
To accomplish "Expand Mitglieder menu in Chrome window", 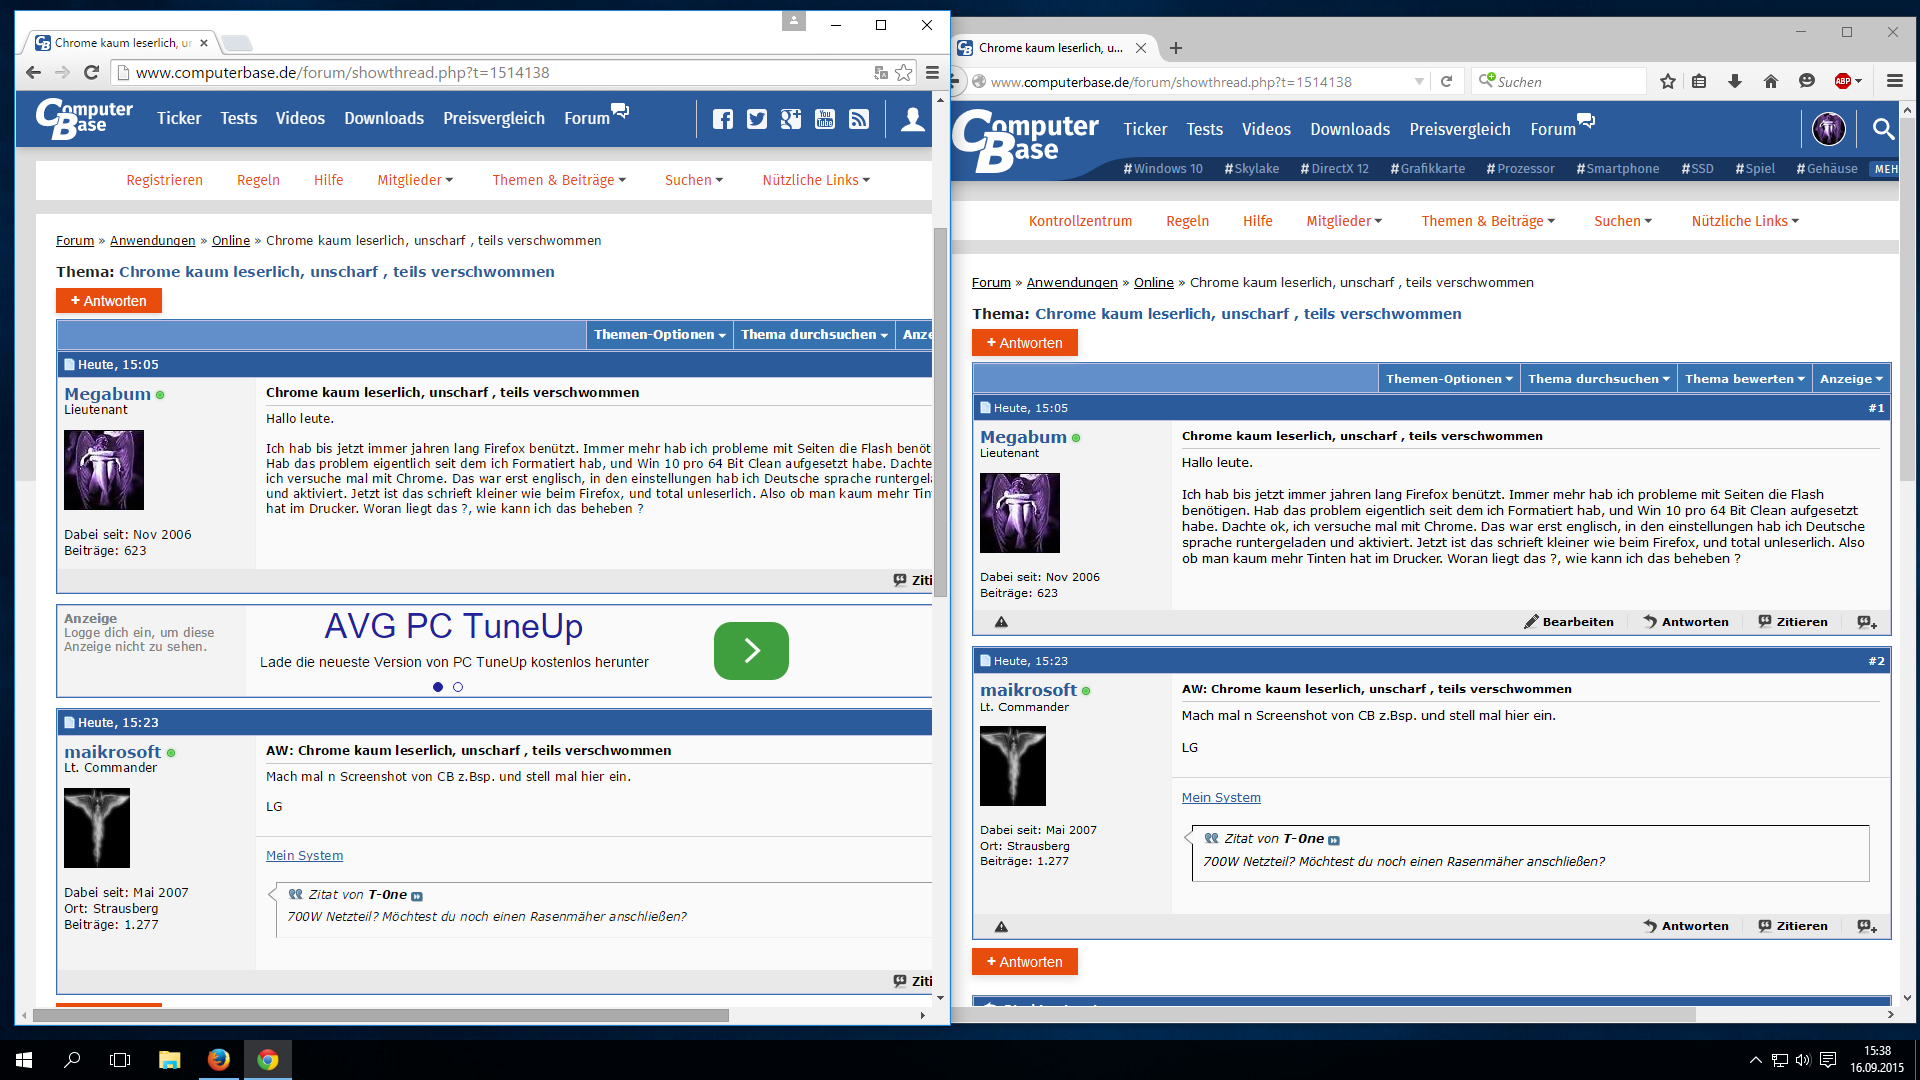I will 415,180.
